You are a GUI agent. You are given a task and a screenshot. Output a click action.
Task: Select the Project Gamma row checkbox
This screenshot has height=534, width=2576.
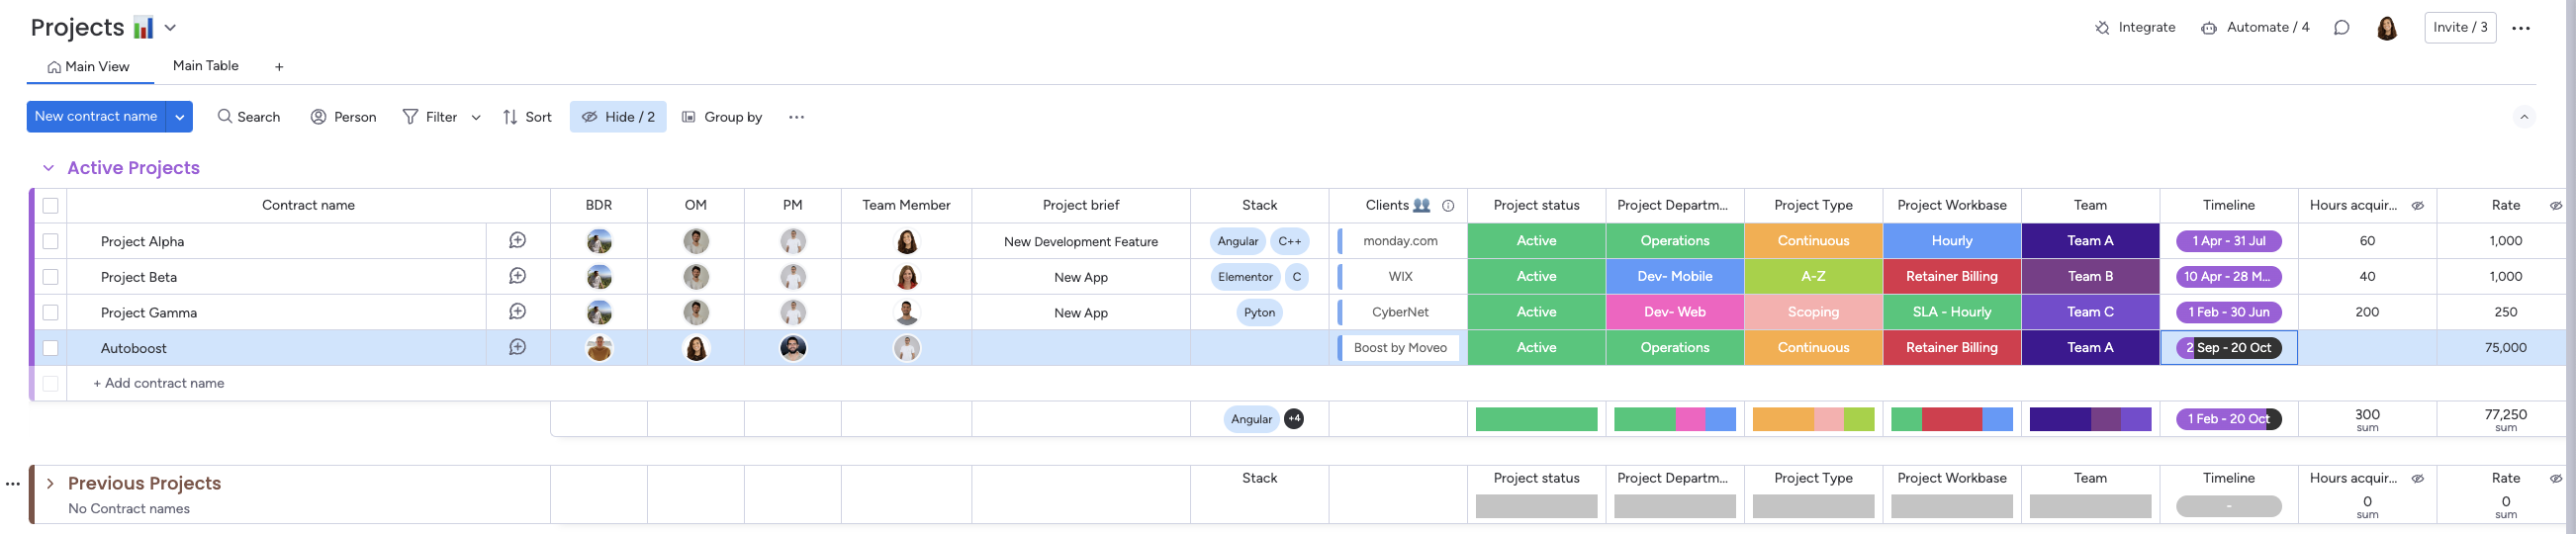click(x=51, y=313)
